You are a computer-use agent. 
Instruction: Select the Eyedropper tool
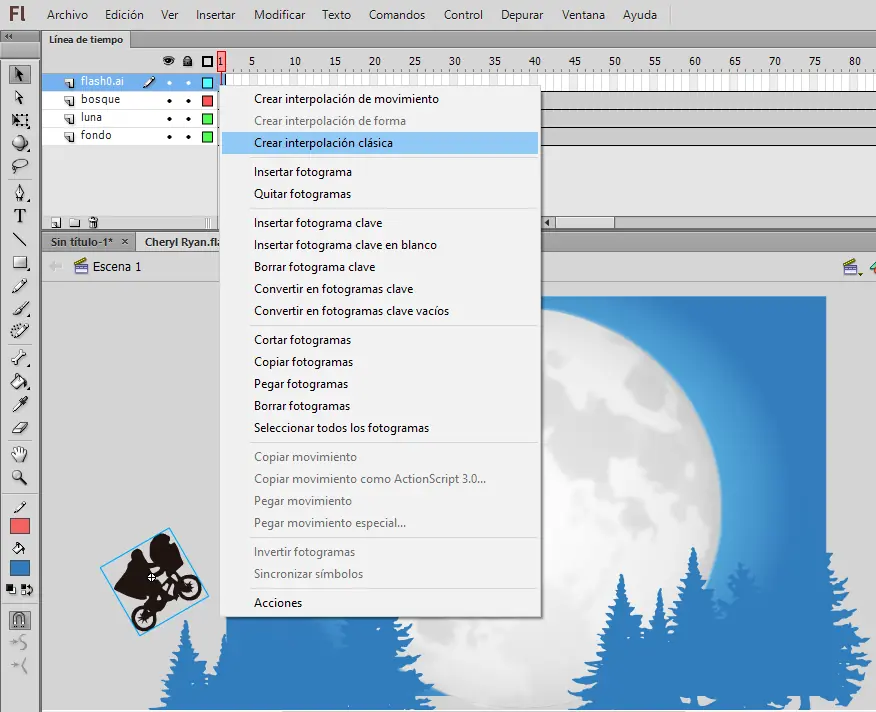[20, 404]
